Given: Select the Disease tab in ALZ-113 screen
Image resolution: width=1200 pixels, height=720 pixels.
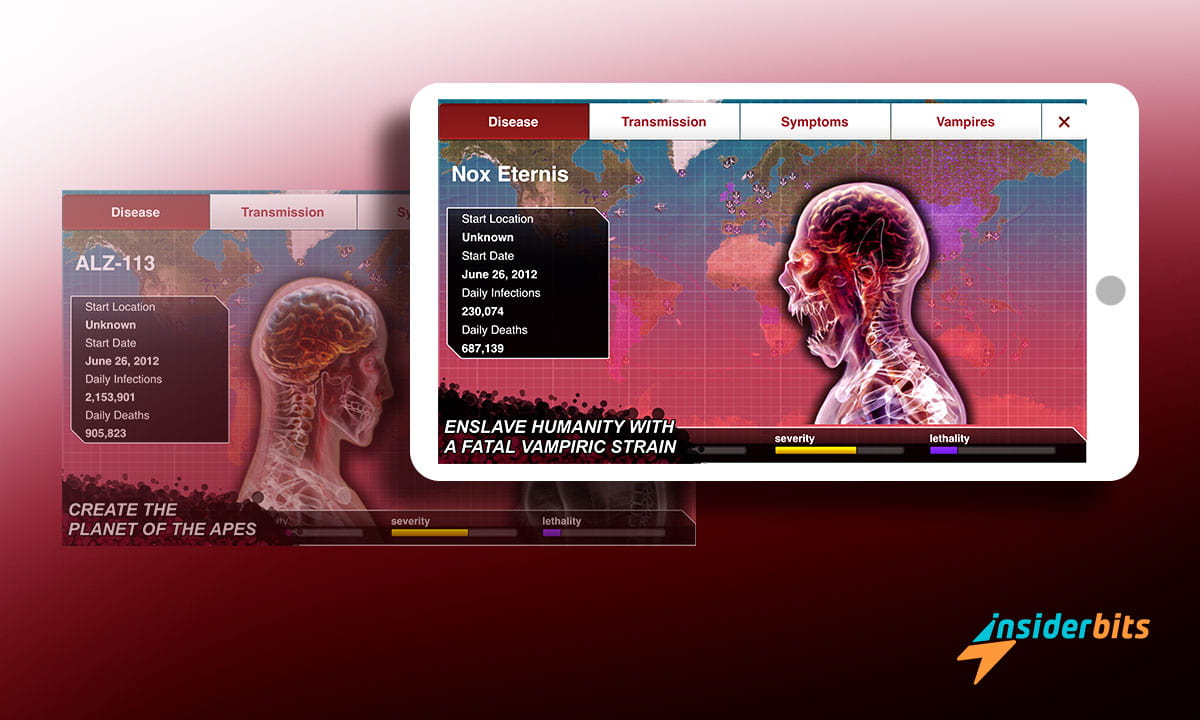Looking at the screenshot, I should [x=136, y=212].
